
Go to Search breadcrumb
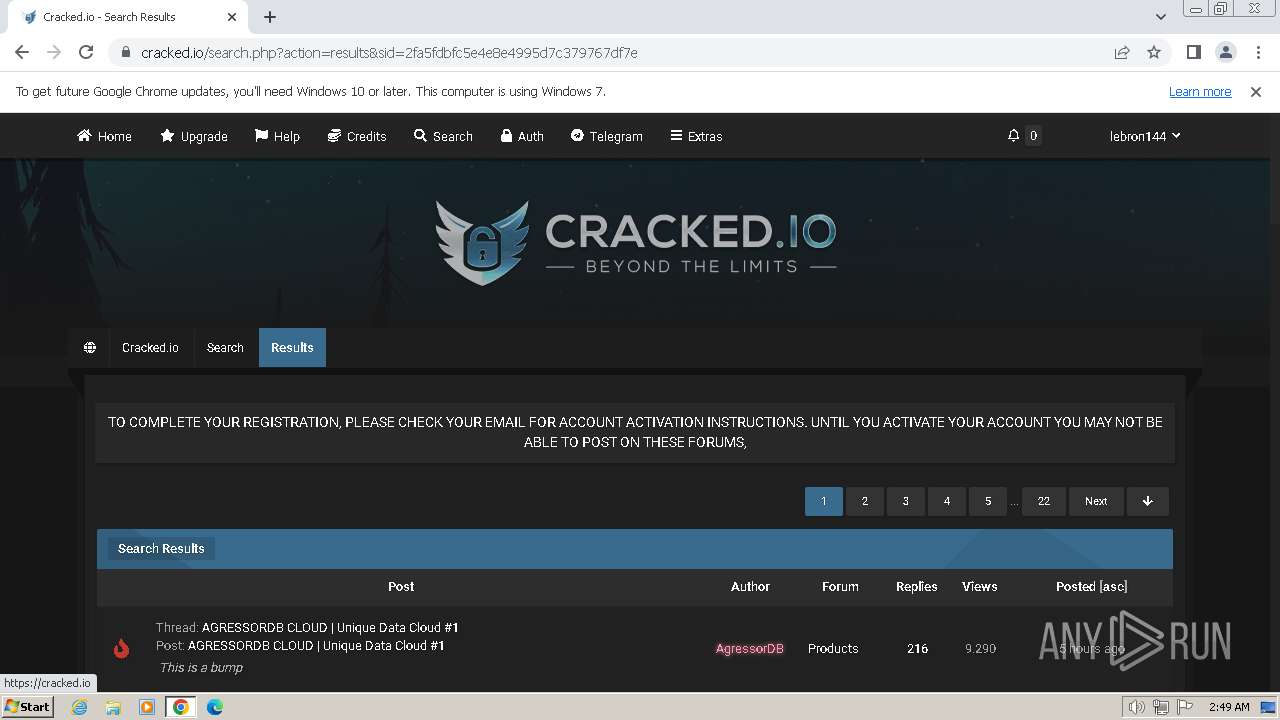coord(225,348)
